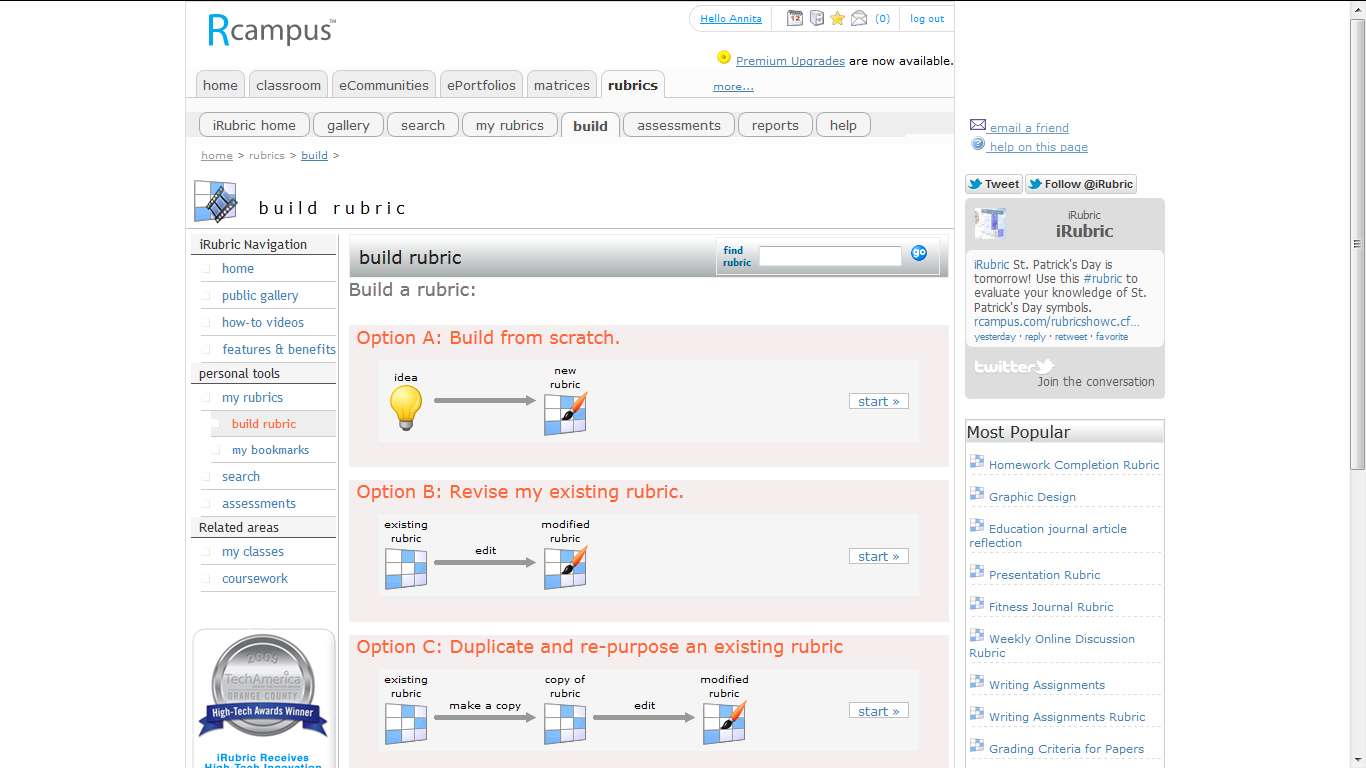Open coursework in sidebar

coord(255,578)
